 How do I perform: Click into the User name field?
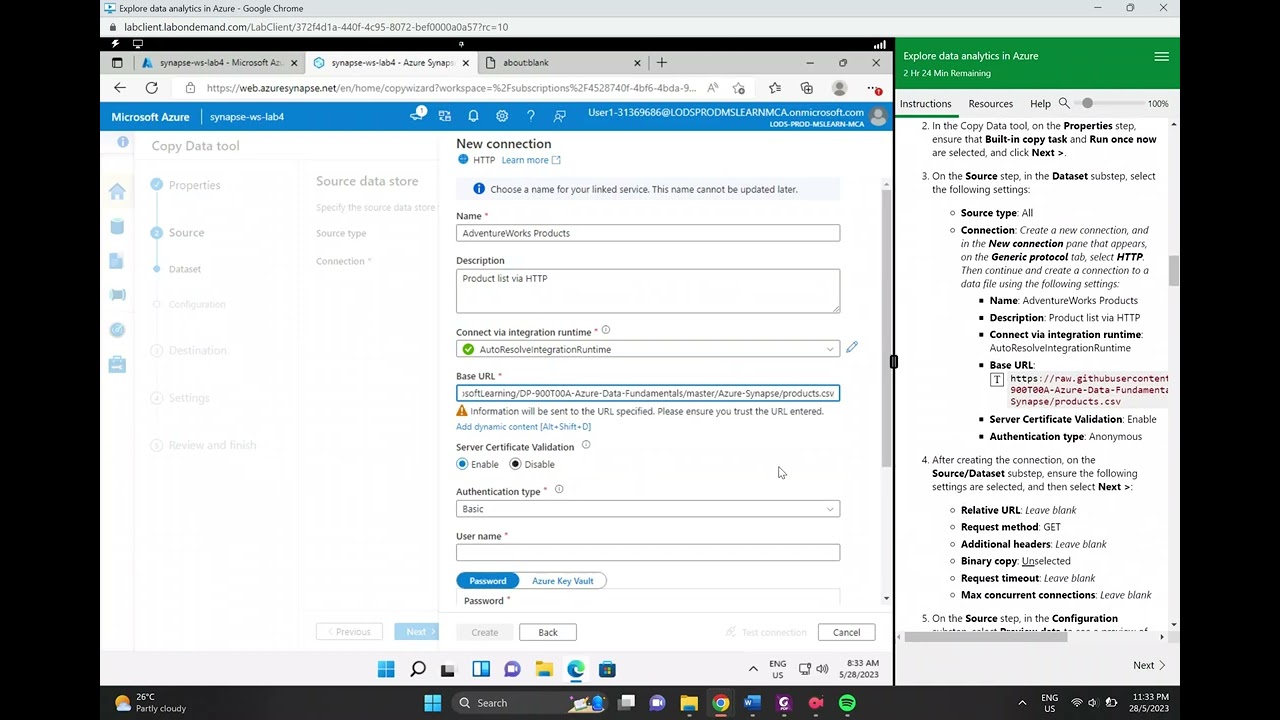pyautogui.click(x=648, y=552)
